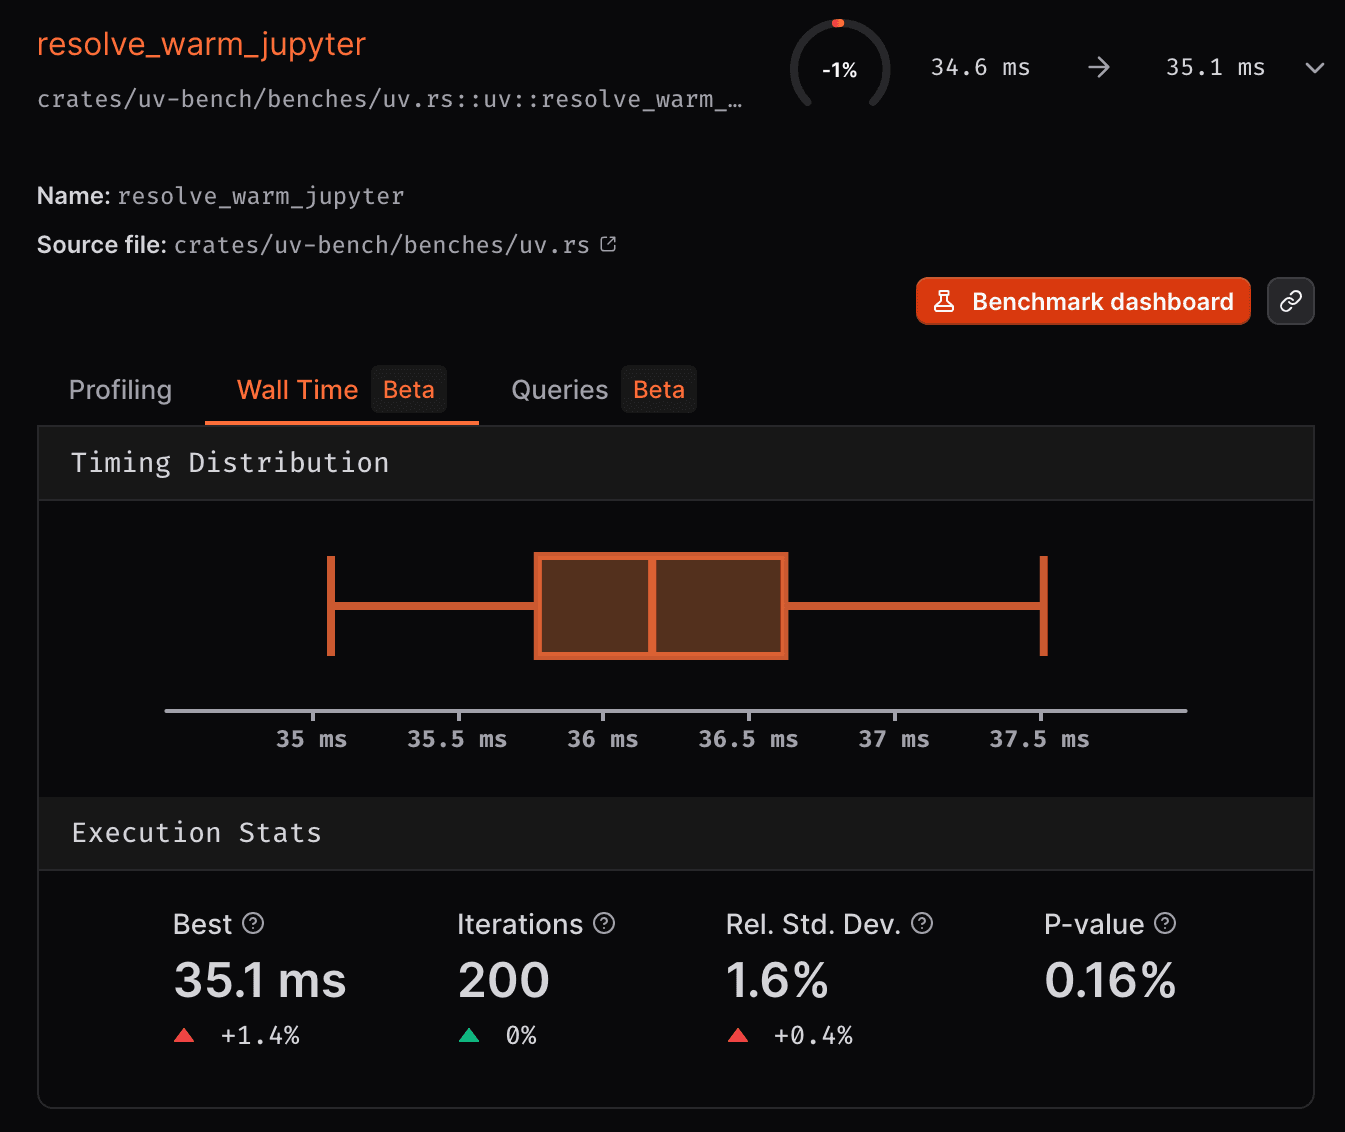Click the help icon beside Iterations
Screen dimensions: 1345x1132
pyautogui.click(x=604, y=924)
